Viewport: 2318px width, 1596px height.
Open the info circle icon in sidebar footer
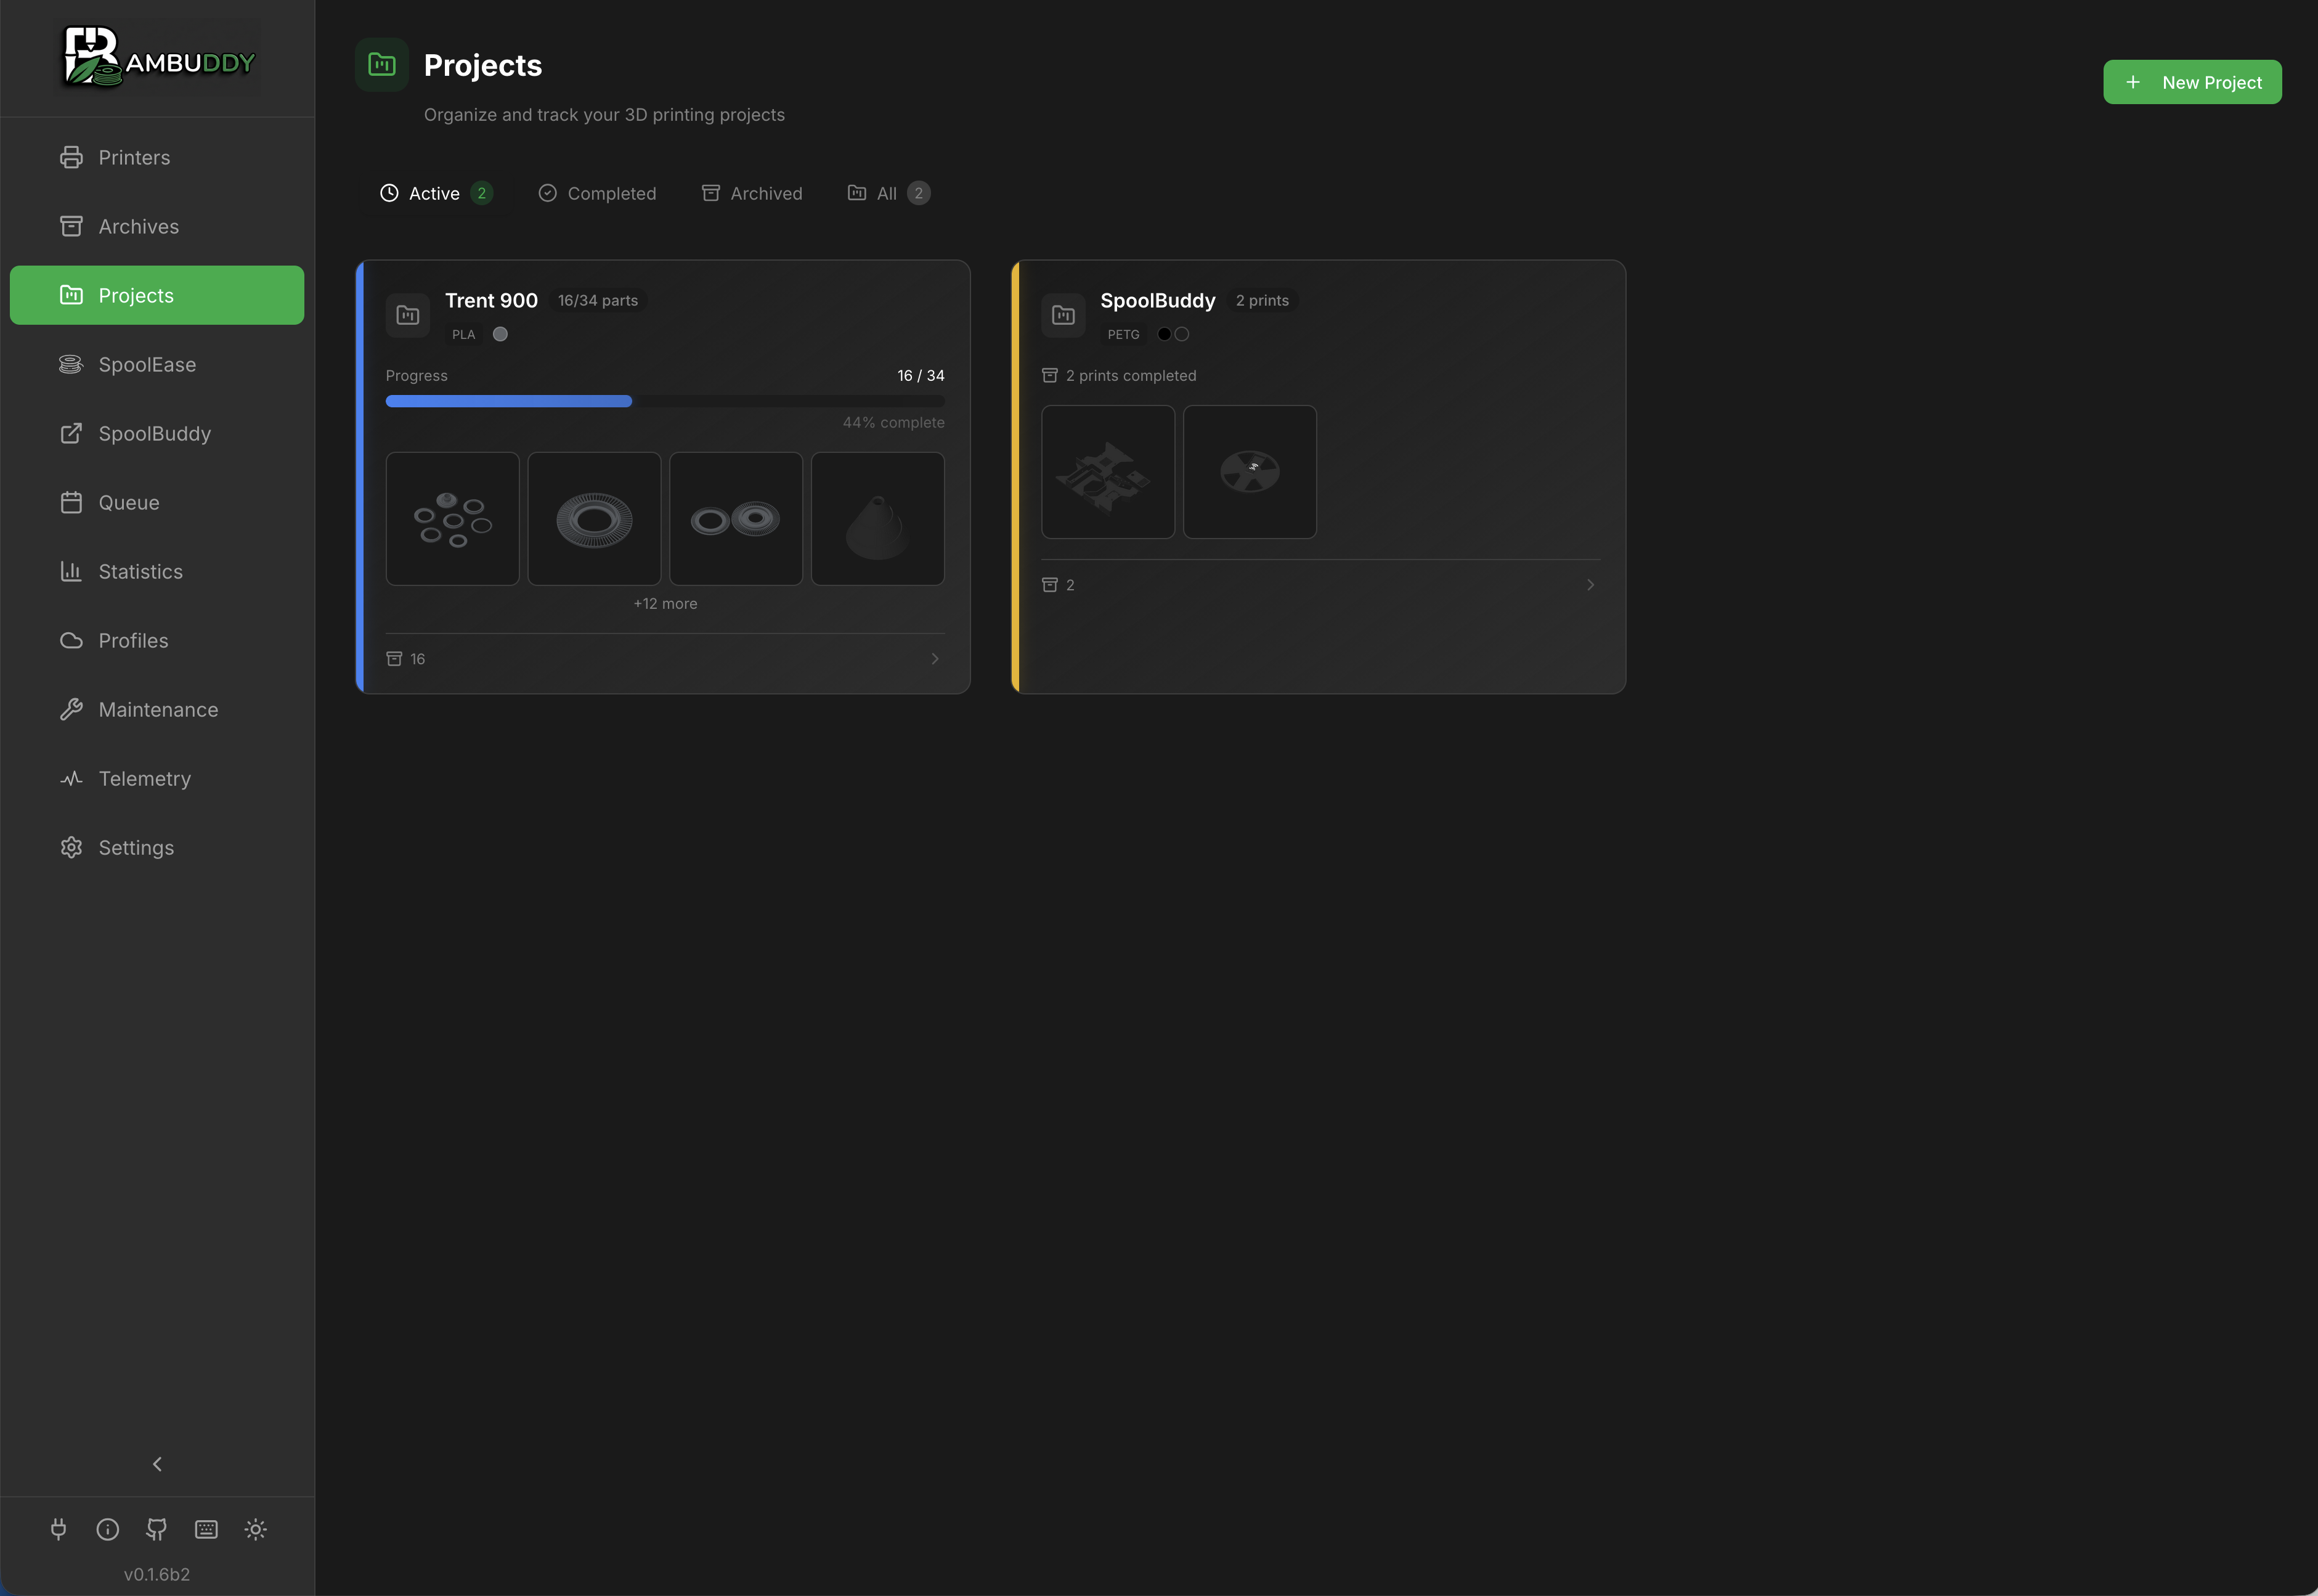click(108, 1529)
